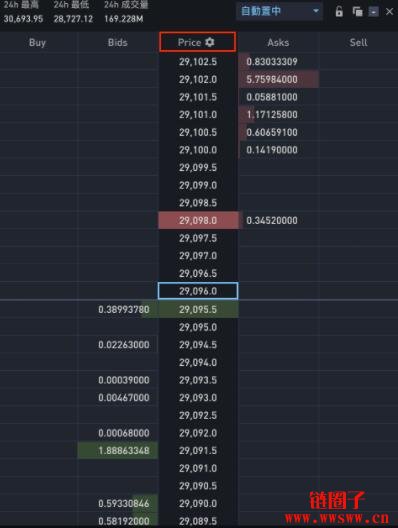The width and height of the screenshot is (398, 528).
Task: Close the order book panel
Action: tap(390, 11)
